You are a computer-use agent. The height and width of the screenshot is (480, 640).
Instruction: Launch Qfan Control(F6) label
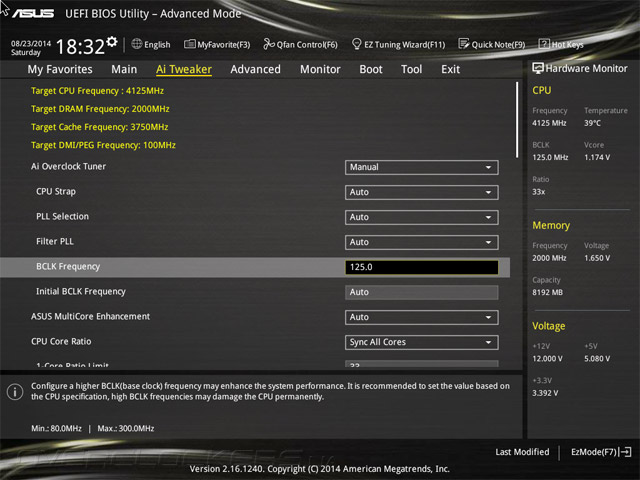307,44
